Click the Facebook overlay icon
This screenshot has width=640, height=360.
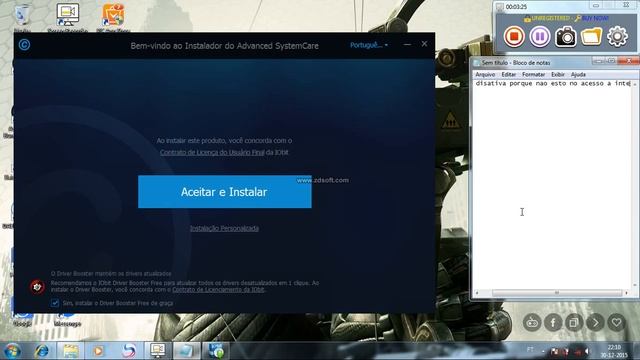553,322
